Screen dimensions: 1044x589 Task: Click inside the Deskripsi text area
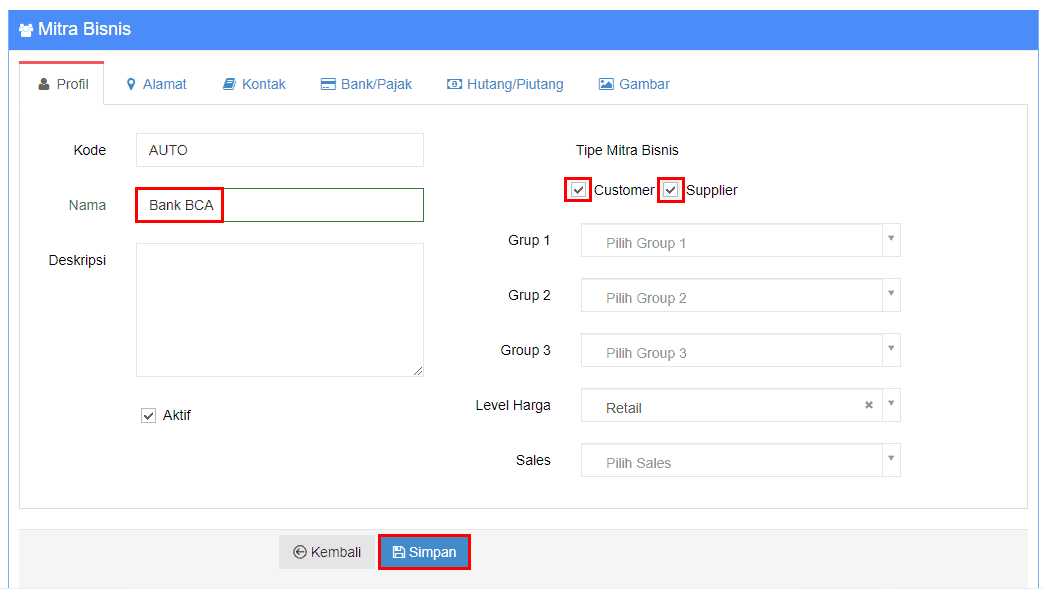click(280, 310)
